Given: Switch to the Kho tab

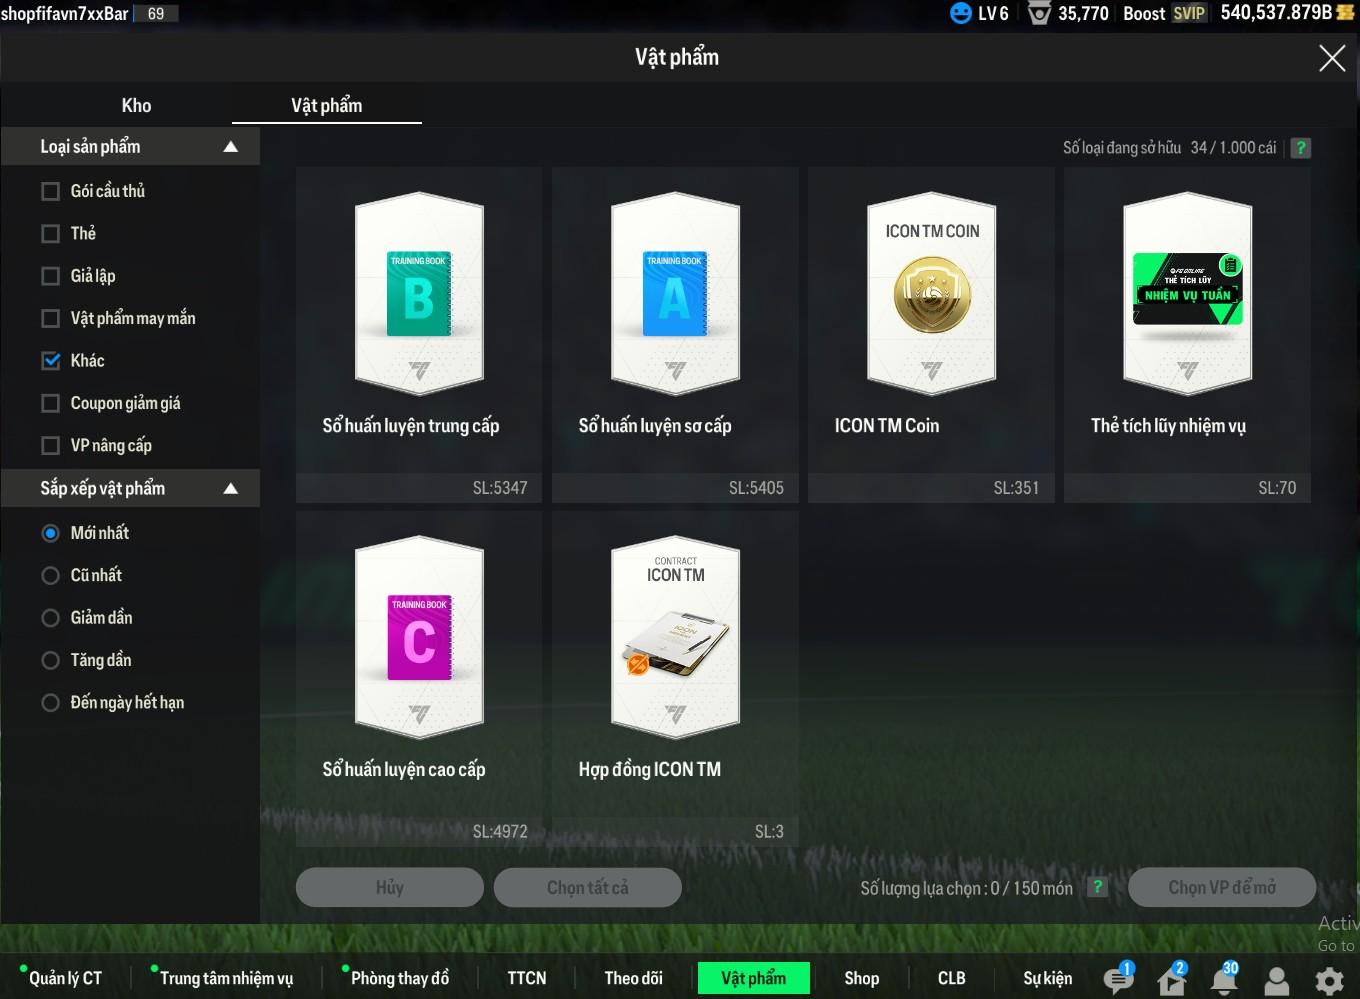Looking at the screenshot, I should 136,105.
